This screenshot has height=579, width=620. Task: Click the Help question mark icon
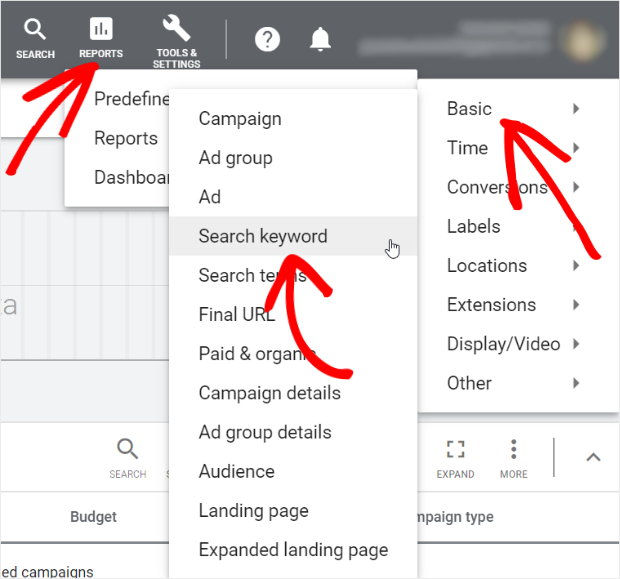tap(267, 39)
